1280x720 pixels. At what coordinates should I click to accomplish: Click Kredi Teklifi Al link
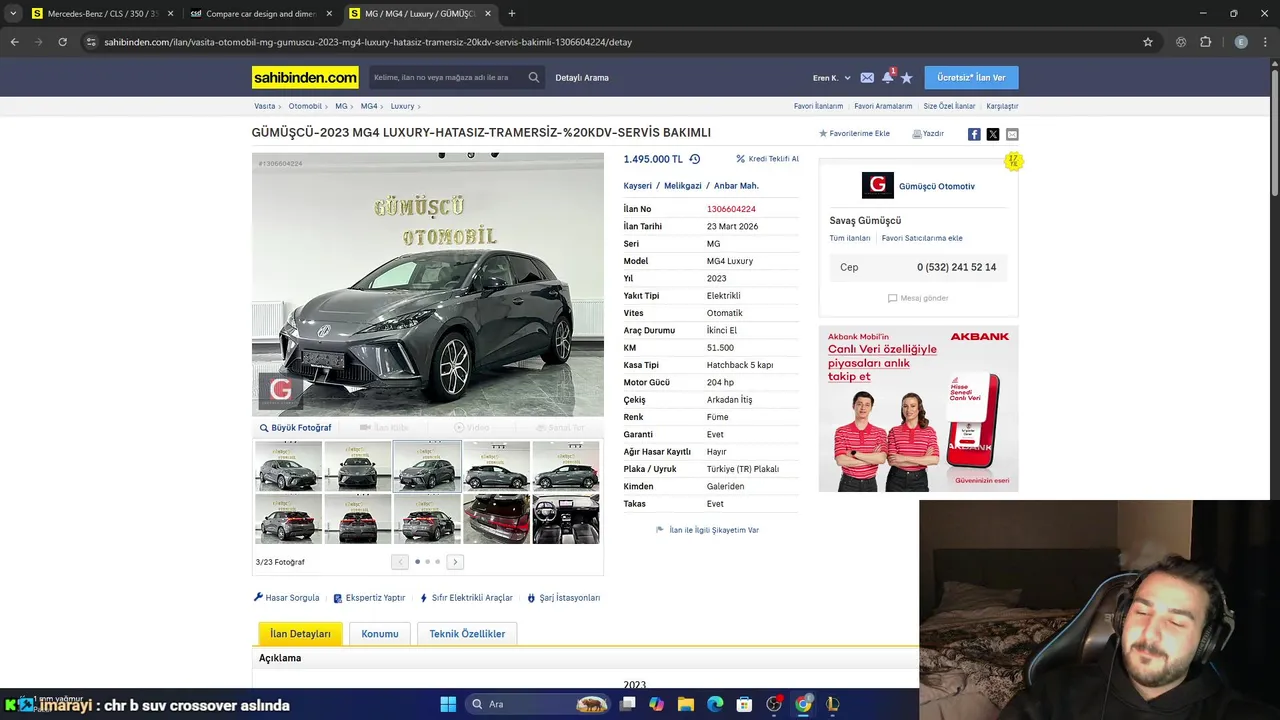(767, 159)
